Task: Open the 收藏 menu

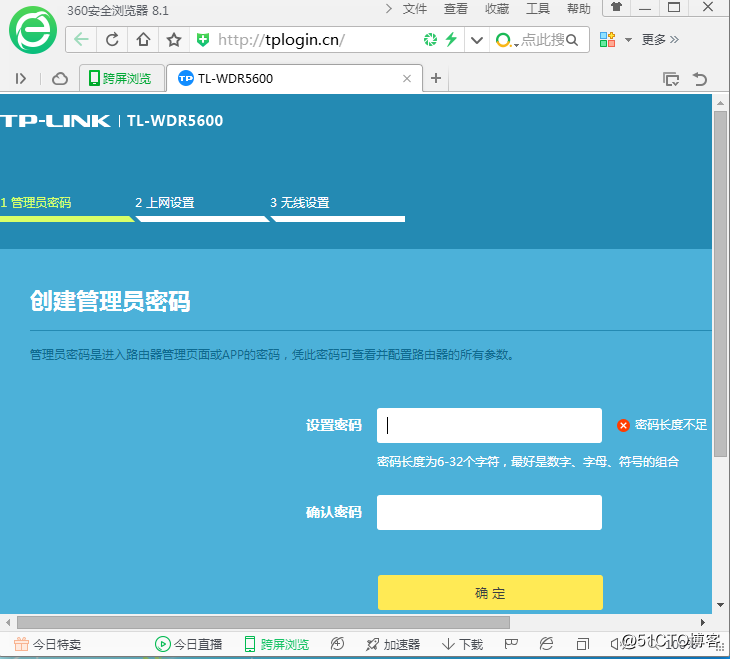Action: coord(497,9)
